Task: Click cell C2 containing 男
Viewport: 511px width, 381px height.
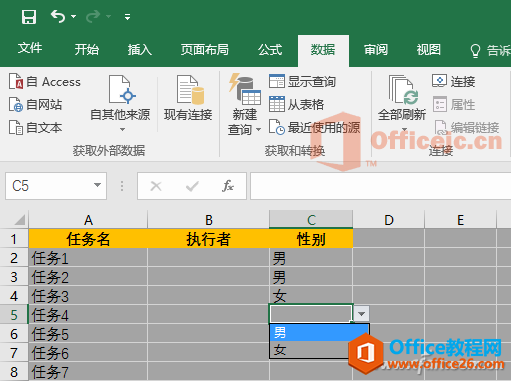Action: (x=311, y=258)
